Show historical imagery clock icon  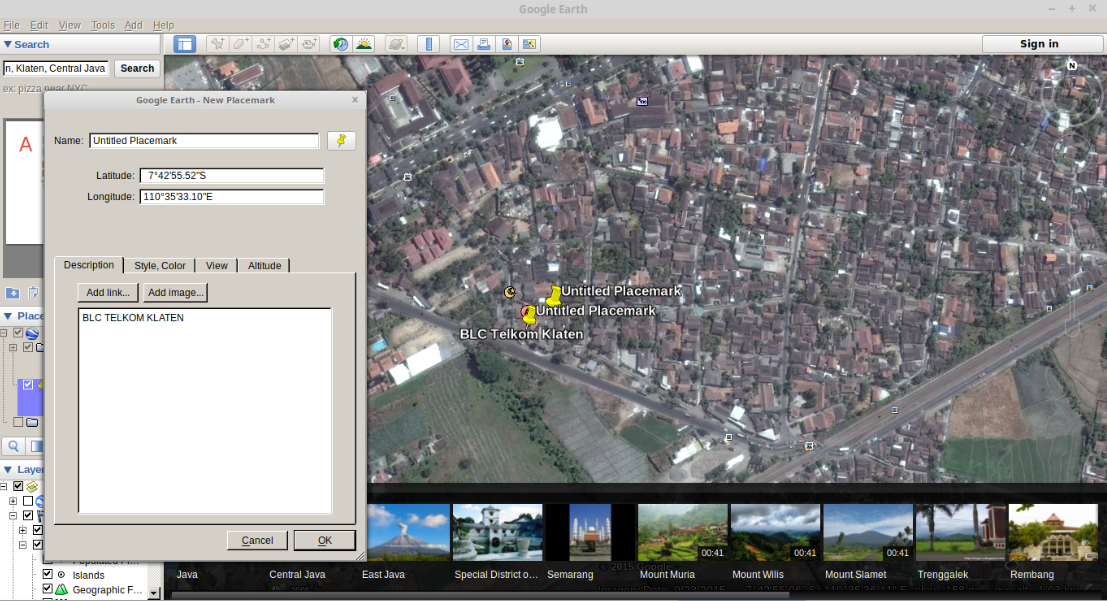340,44
